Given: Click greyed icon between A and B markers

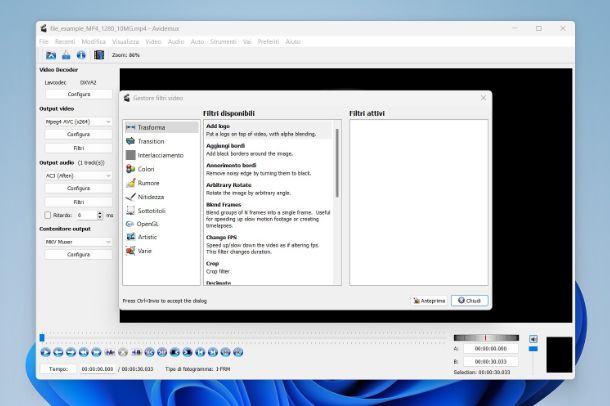Looking at the screenshot, I should [123, 352].
